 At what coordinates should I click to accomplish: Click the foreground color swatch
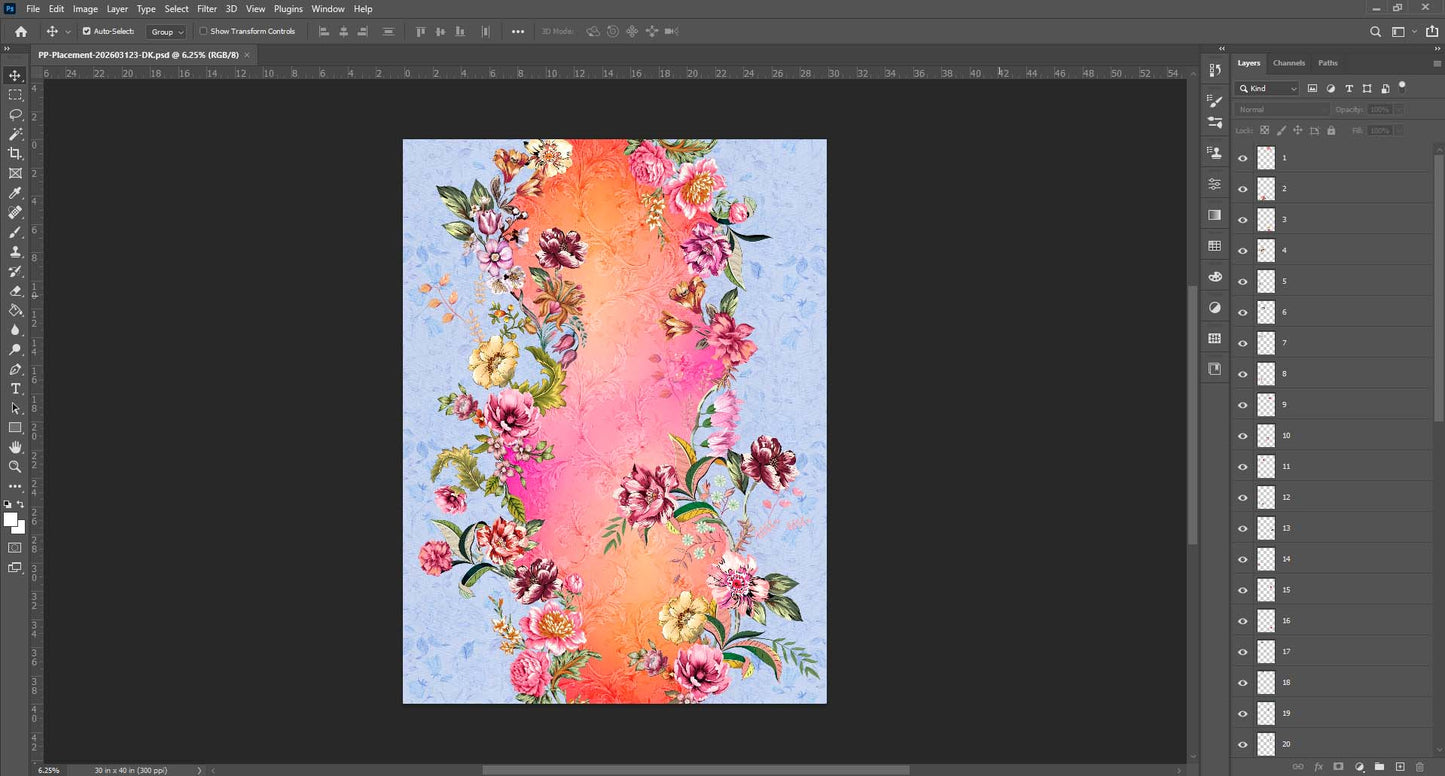point(11,520)
